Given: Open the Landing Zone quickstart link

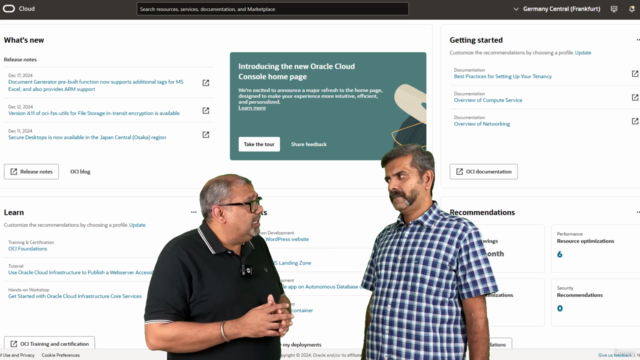Looking at the screenshot, I should click(292, 263).
